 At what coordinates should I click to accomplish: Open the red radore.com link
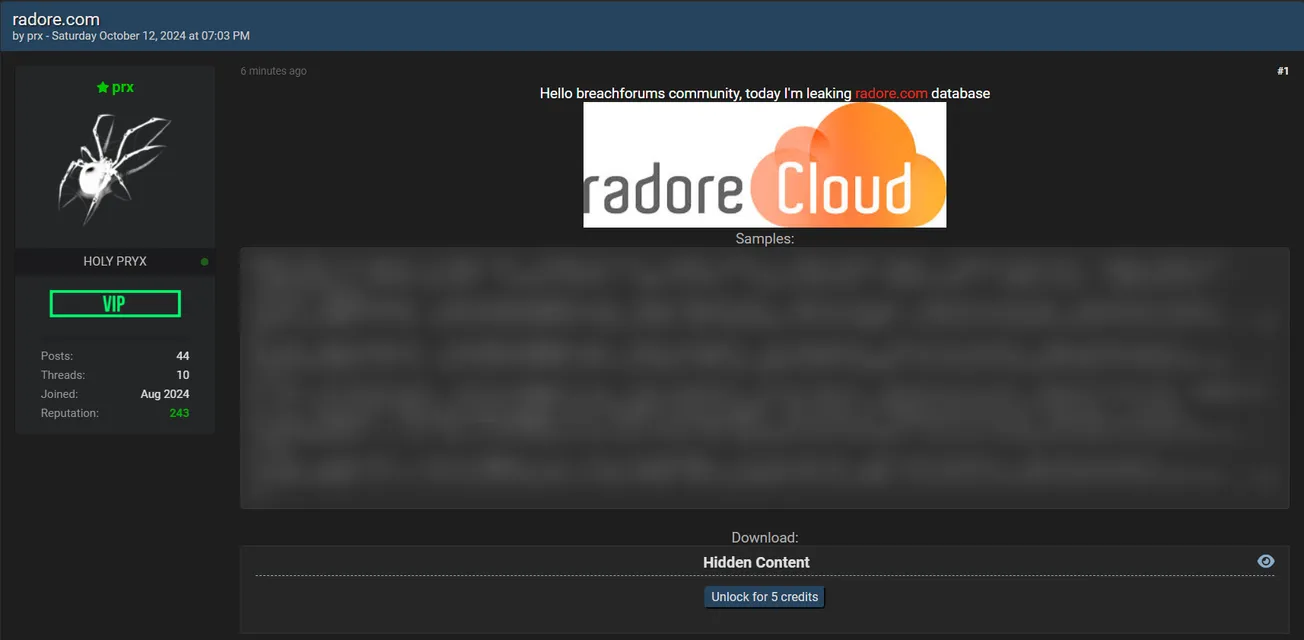pyautogui.click(x=891, y=93)
